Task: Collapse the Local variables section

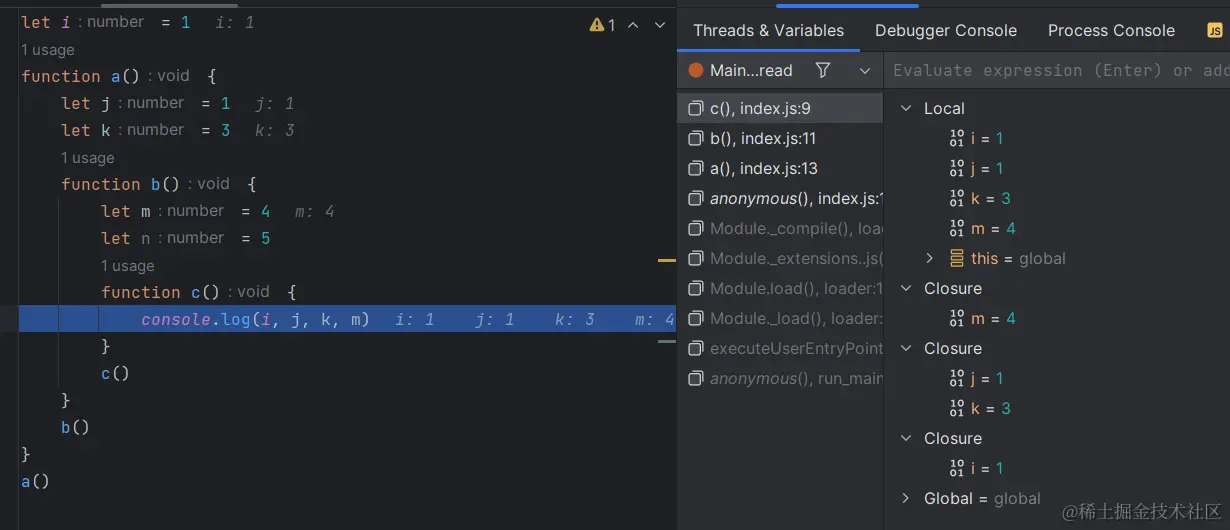Action: pos(906,108)
